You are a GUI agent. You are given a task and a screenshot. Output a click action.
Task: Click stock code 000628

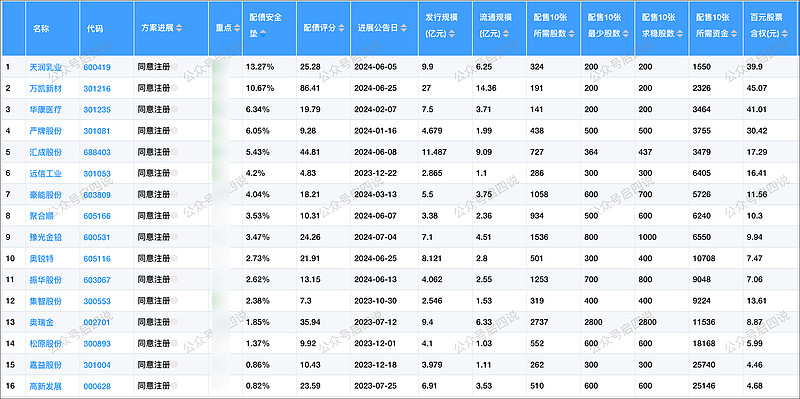coord(97,386)
